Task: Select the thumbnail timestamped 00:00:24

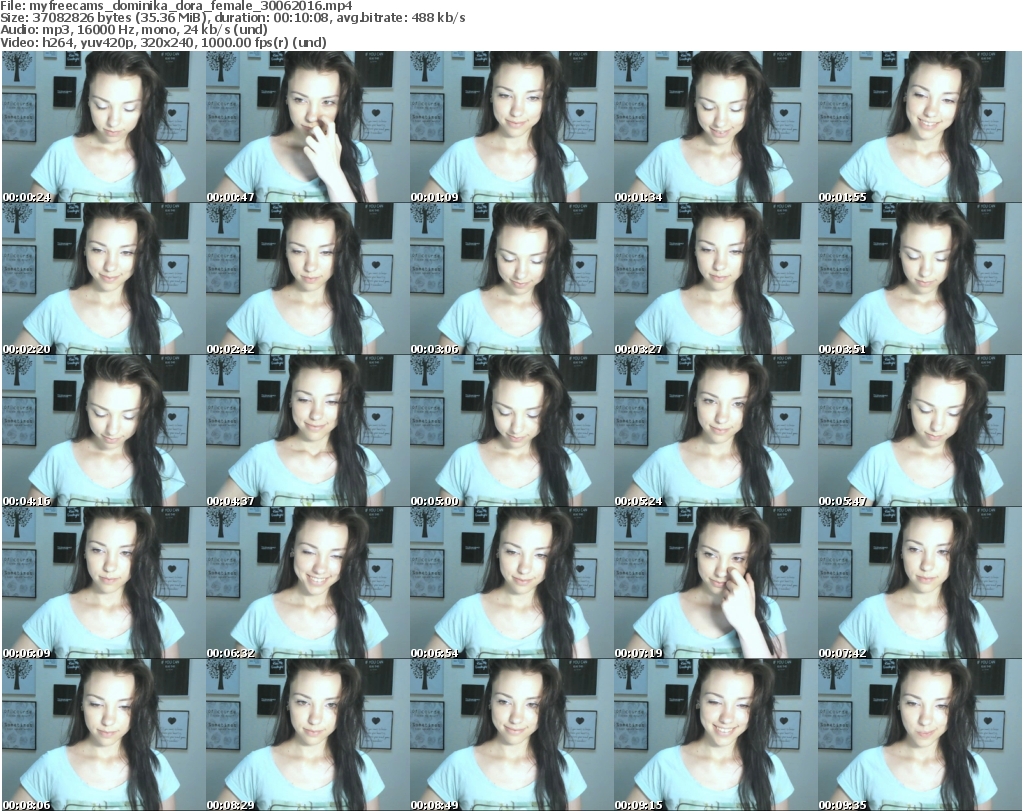Action: click(x=103, y=127)
